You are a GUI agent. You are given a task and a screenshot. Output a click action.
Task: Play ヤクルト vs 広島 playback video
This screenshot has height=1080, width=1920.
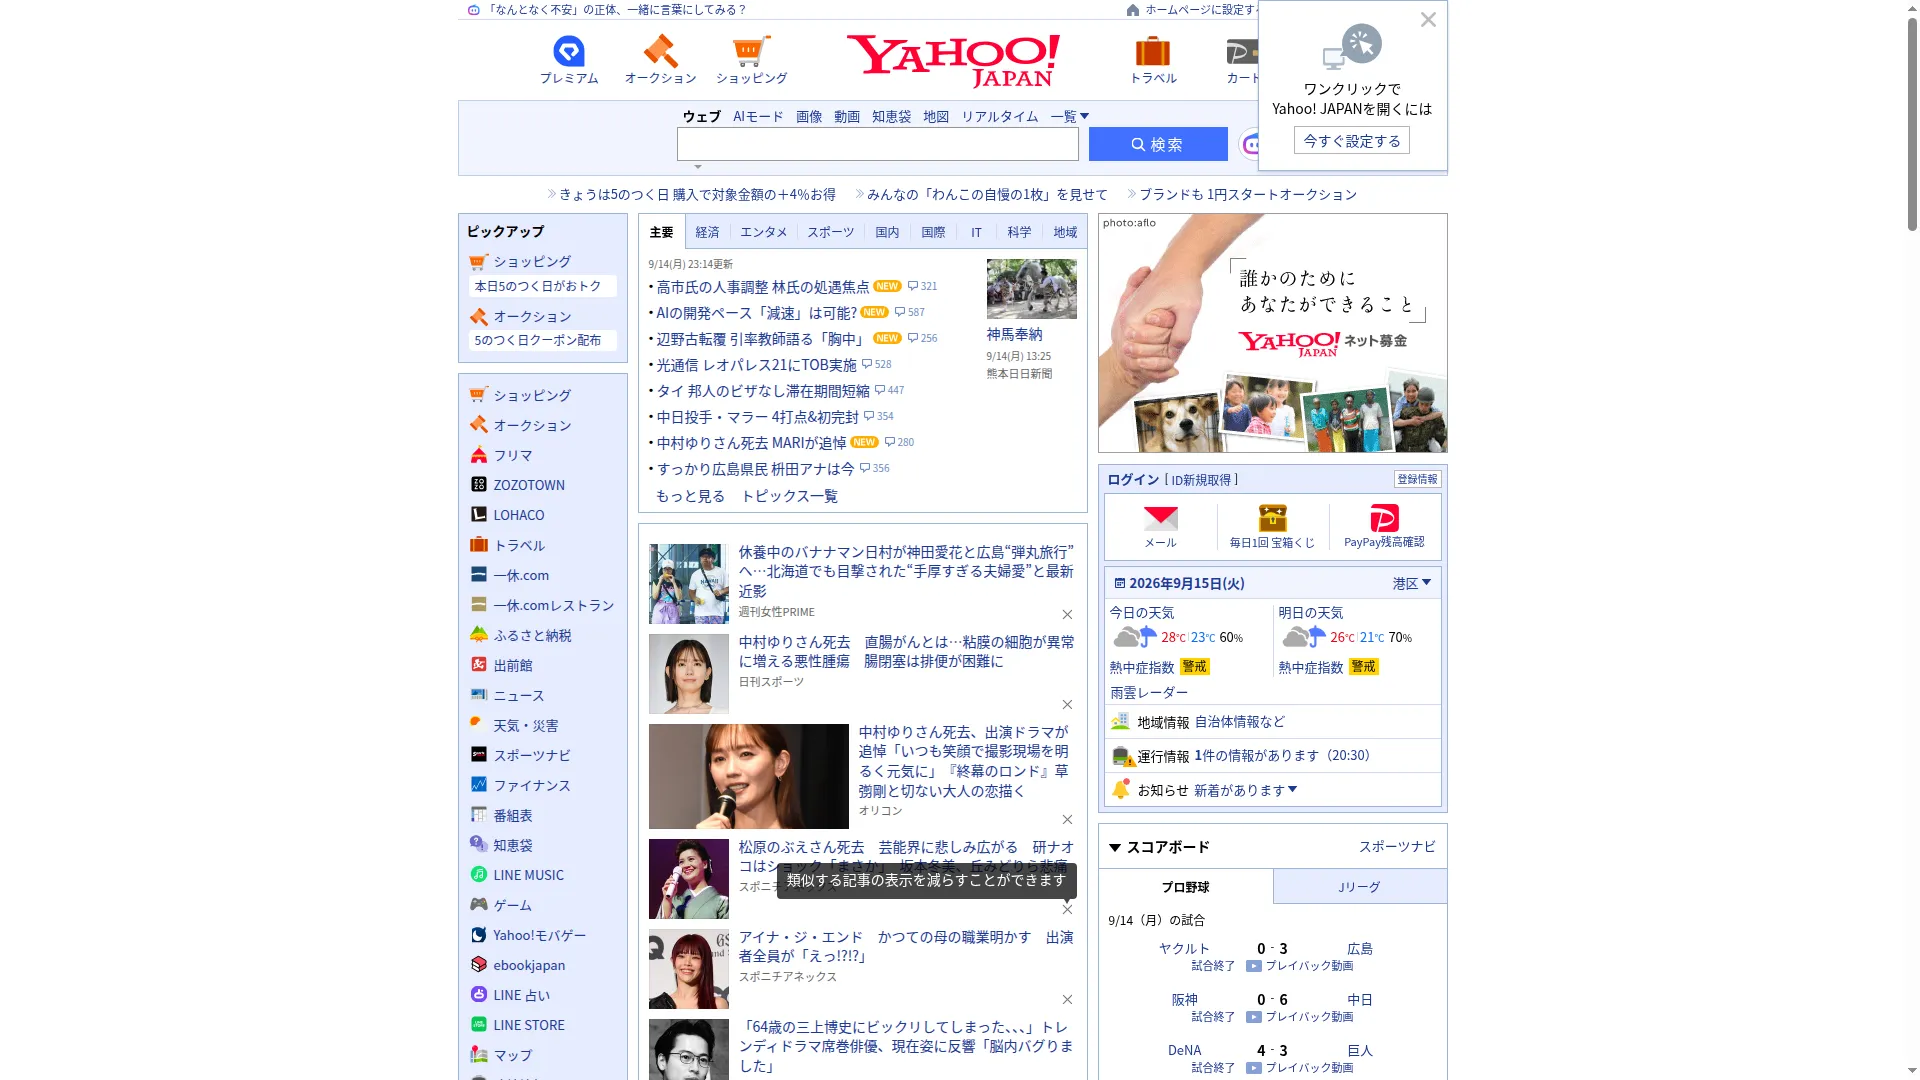(1299, 966)
